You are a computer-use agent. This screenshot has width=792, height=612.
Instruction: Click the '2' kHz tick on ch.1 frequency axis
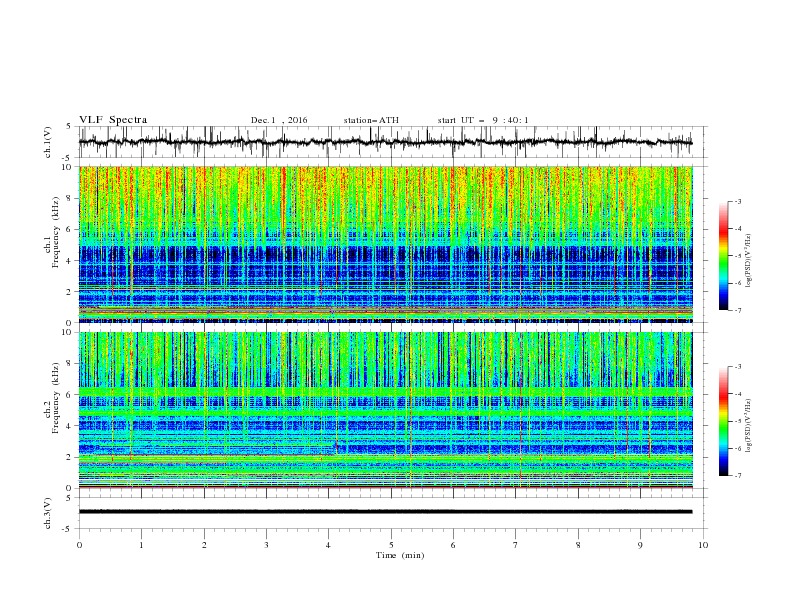pyautogui.click(x=69, y=291)
